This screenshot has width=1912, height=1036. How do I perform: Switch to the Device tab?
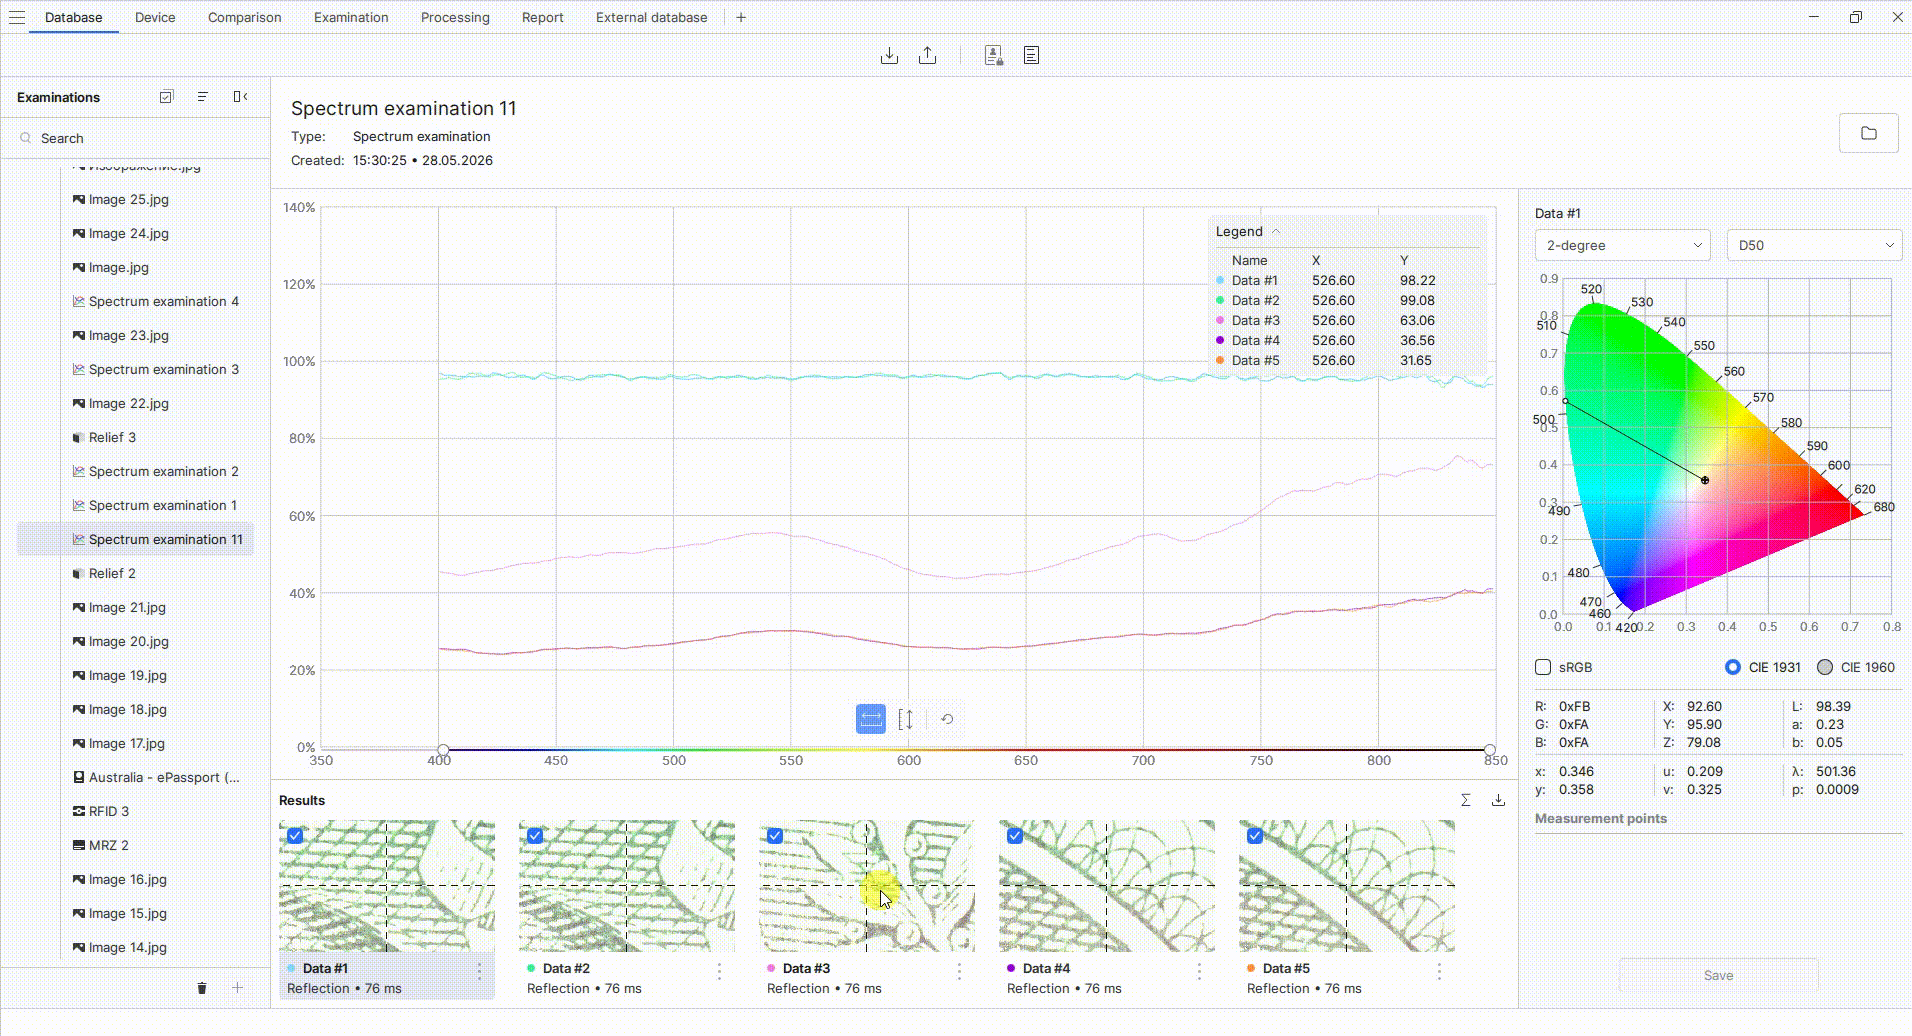click(x=155, y=17)
